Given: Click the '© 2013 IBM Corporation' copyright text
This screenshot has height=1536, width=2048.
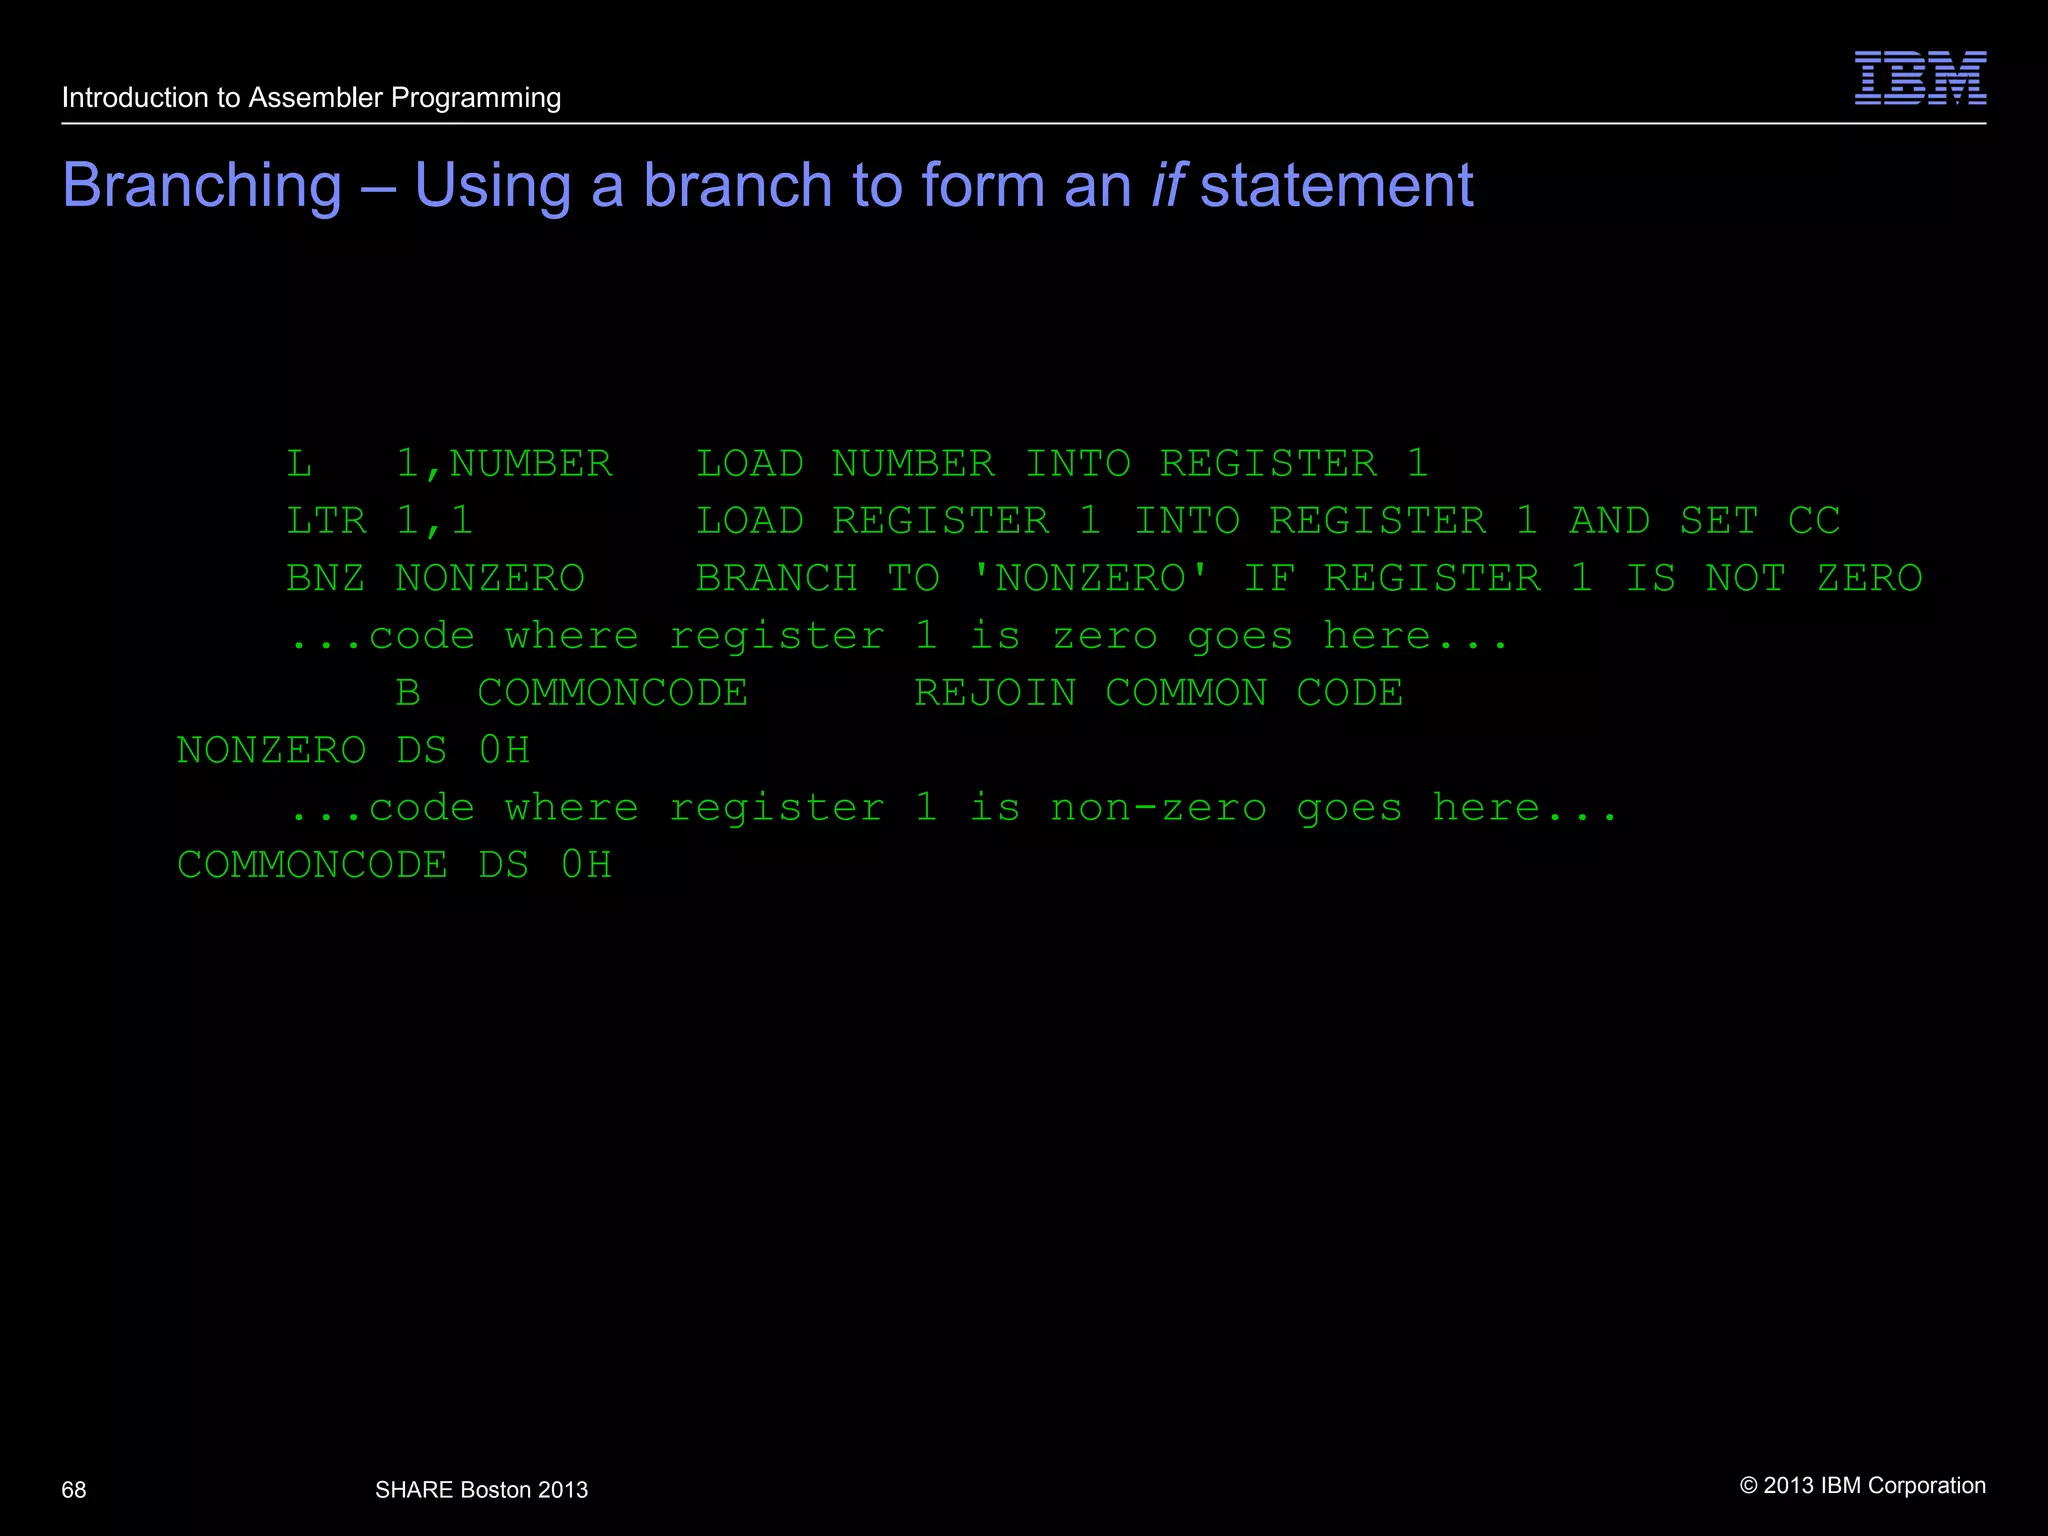Looking at the screenshot, I should click(x=1863, y=1486).
